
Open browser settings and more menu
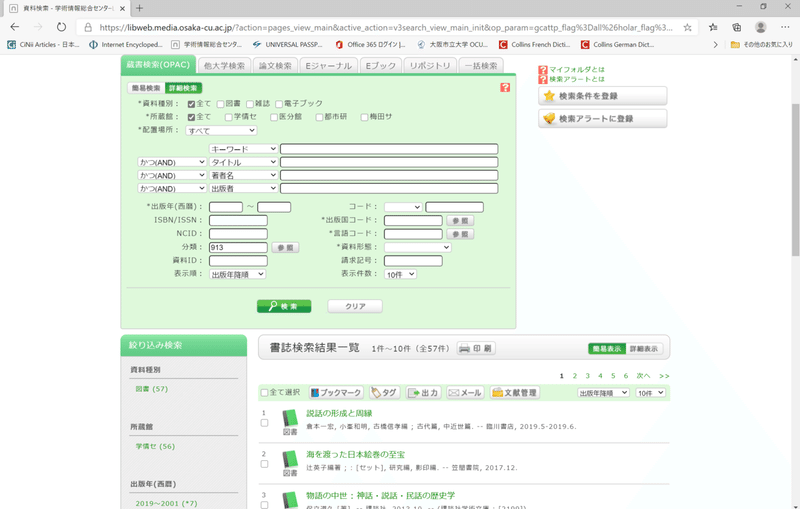click(785, 28)
